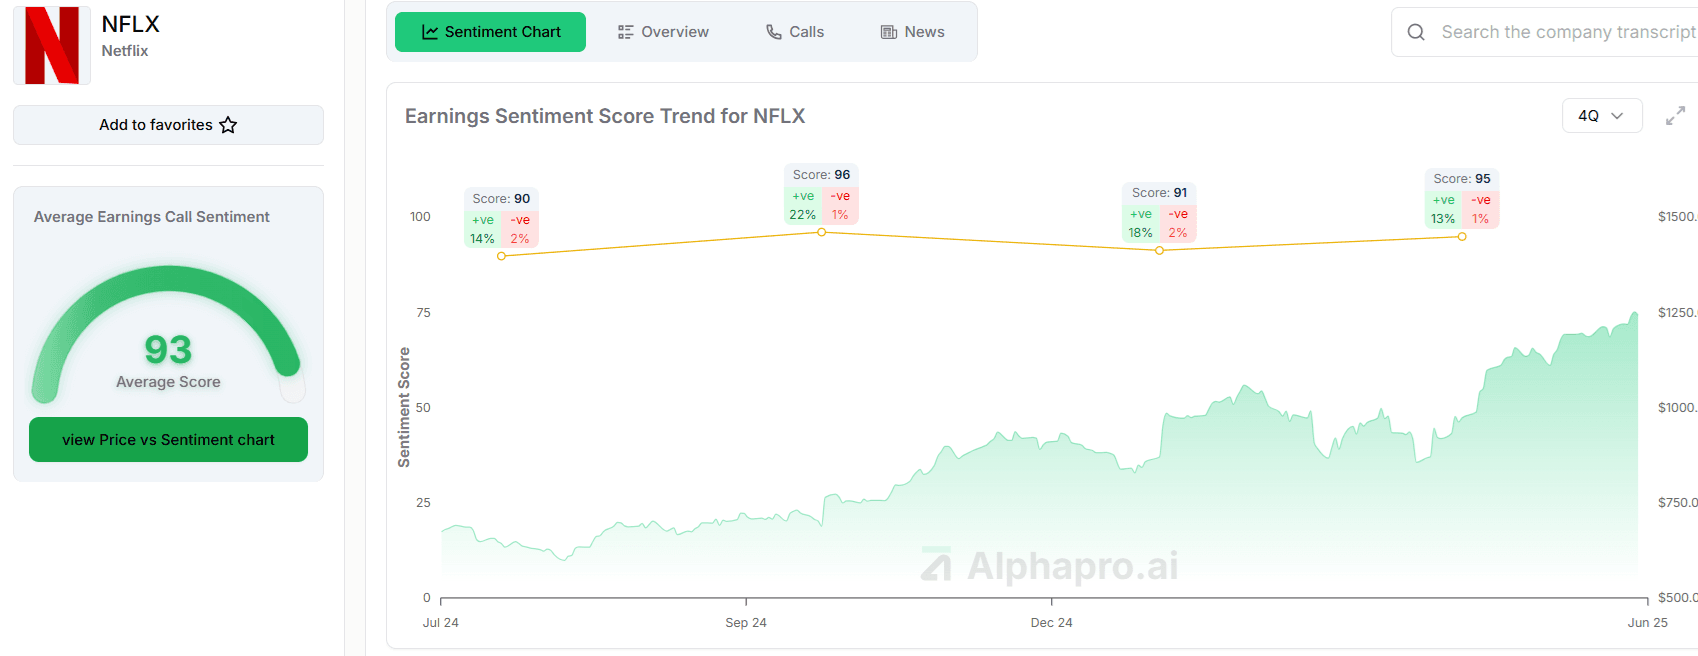
Task: Click the NFLX ticker text
Action: pos(130,24)
